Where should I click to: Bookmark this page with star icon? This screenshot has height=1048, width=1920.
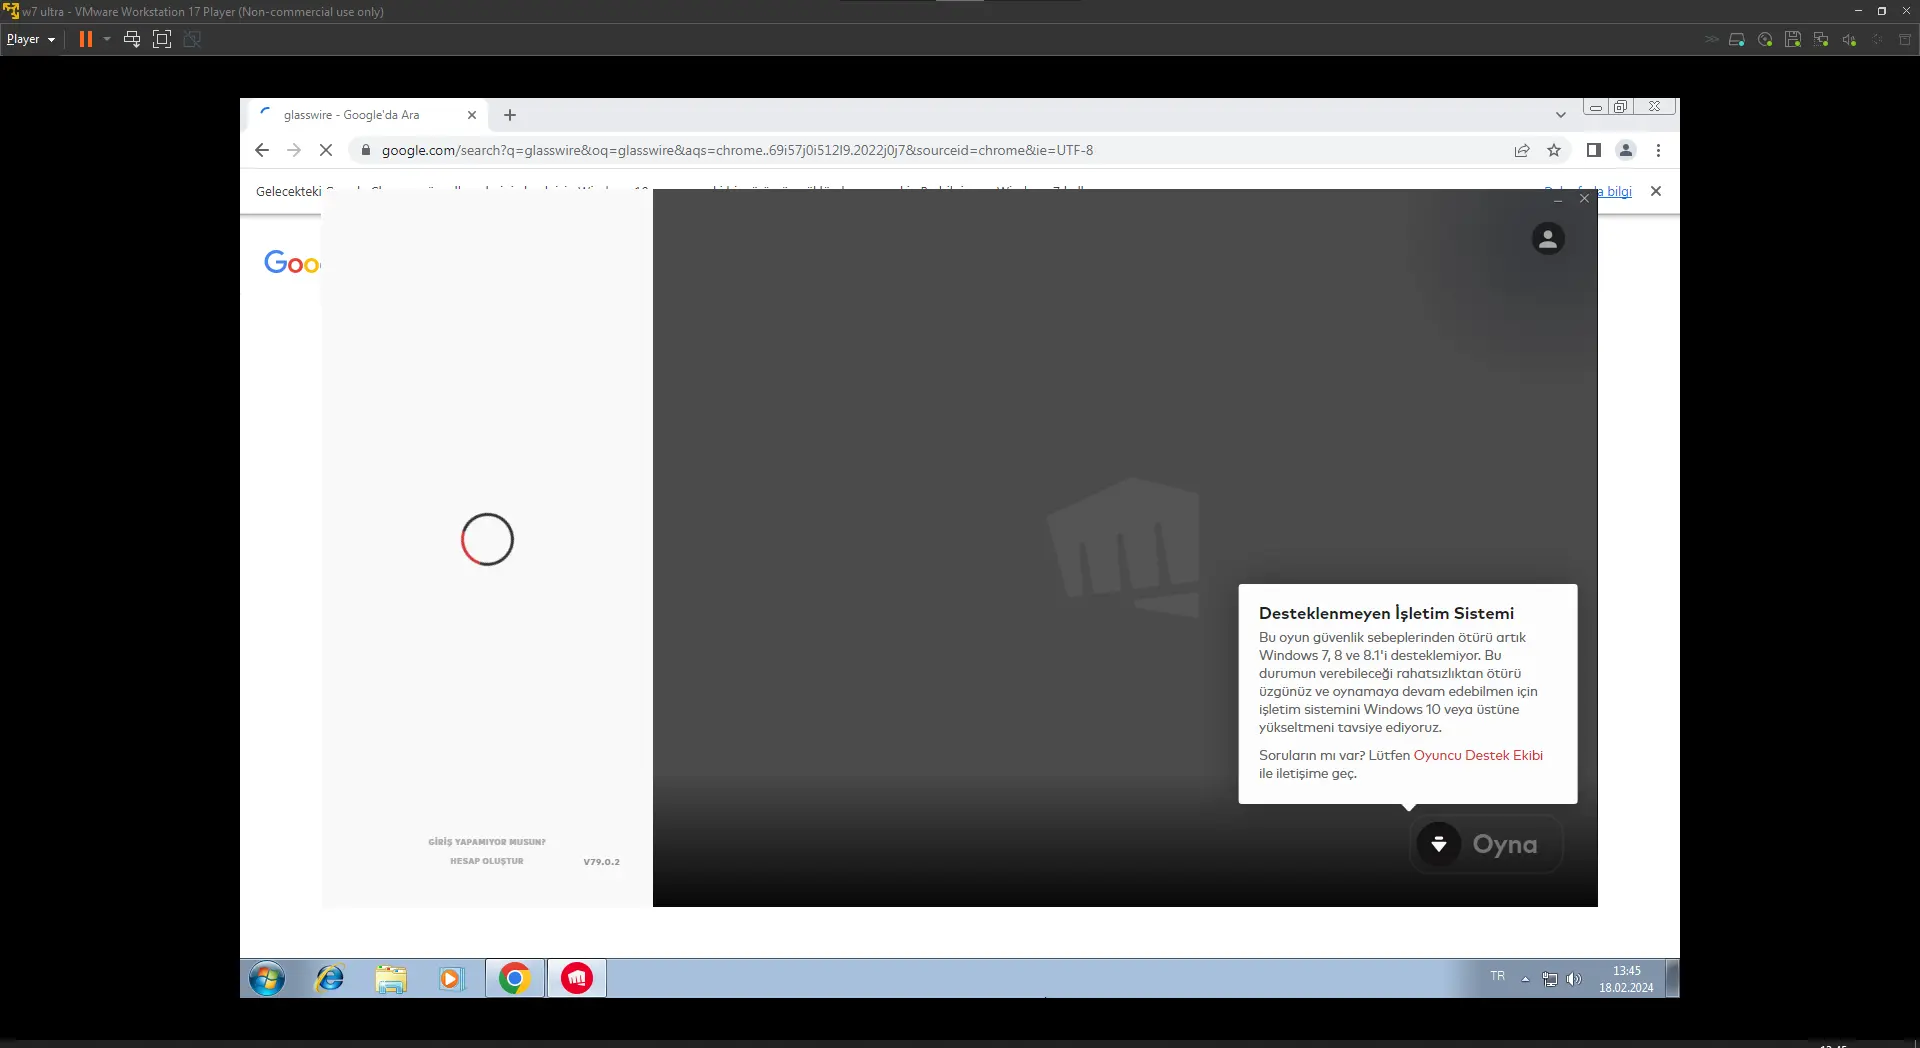point(1554,150)
